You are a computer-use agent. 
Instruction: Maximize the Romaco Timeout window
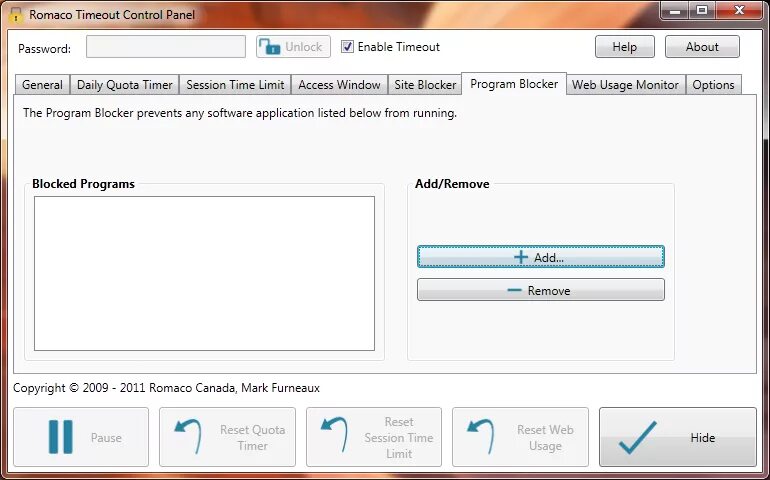click(702, 10)
